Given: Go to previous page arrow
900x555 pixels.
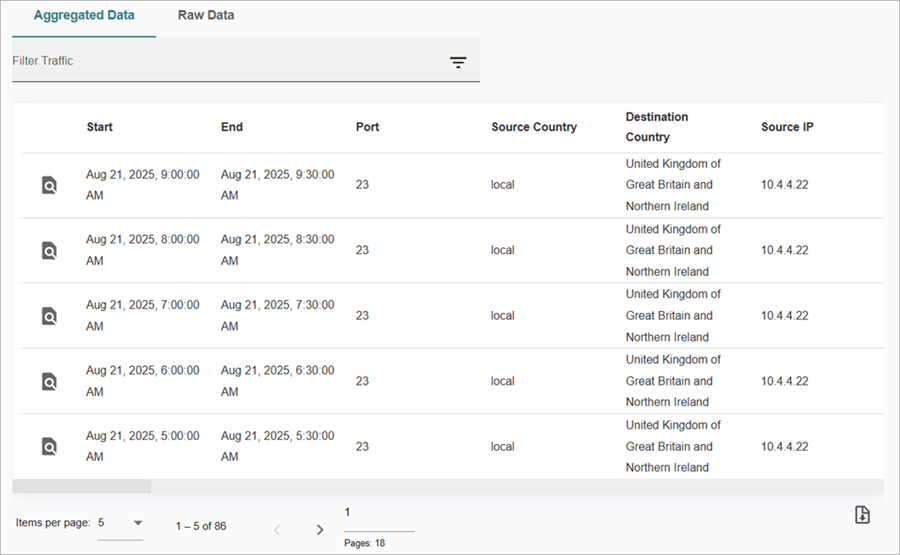Looking at the screenshot, I should (277, 530).
